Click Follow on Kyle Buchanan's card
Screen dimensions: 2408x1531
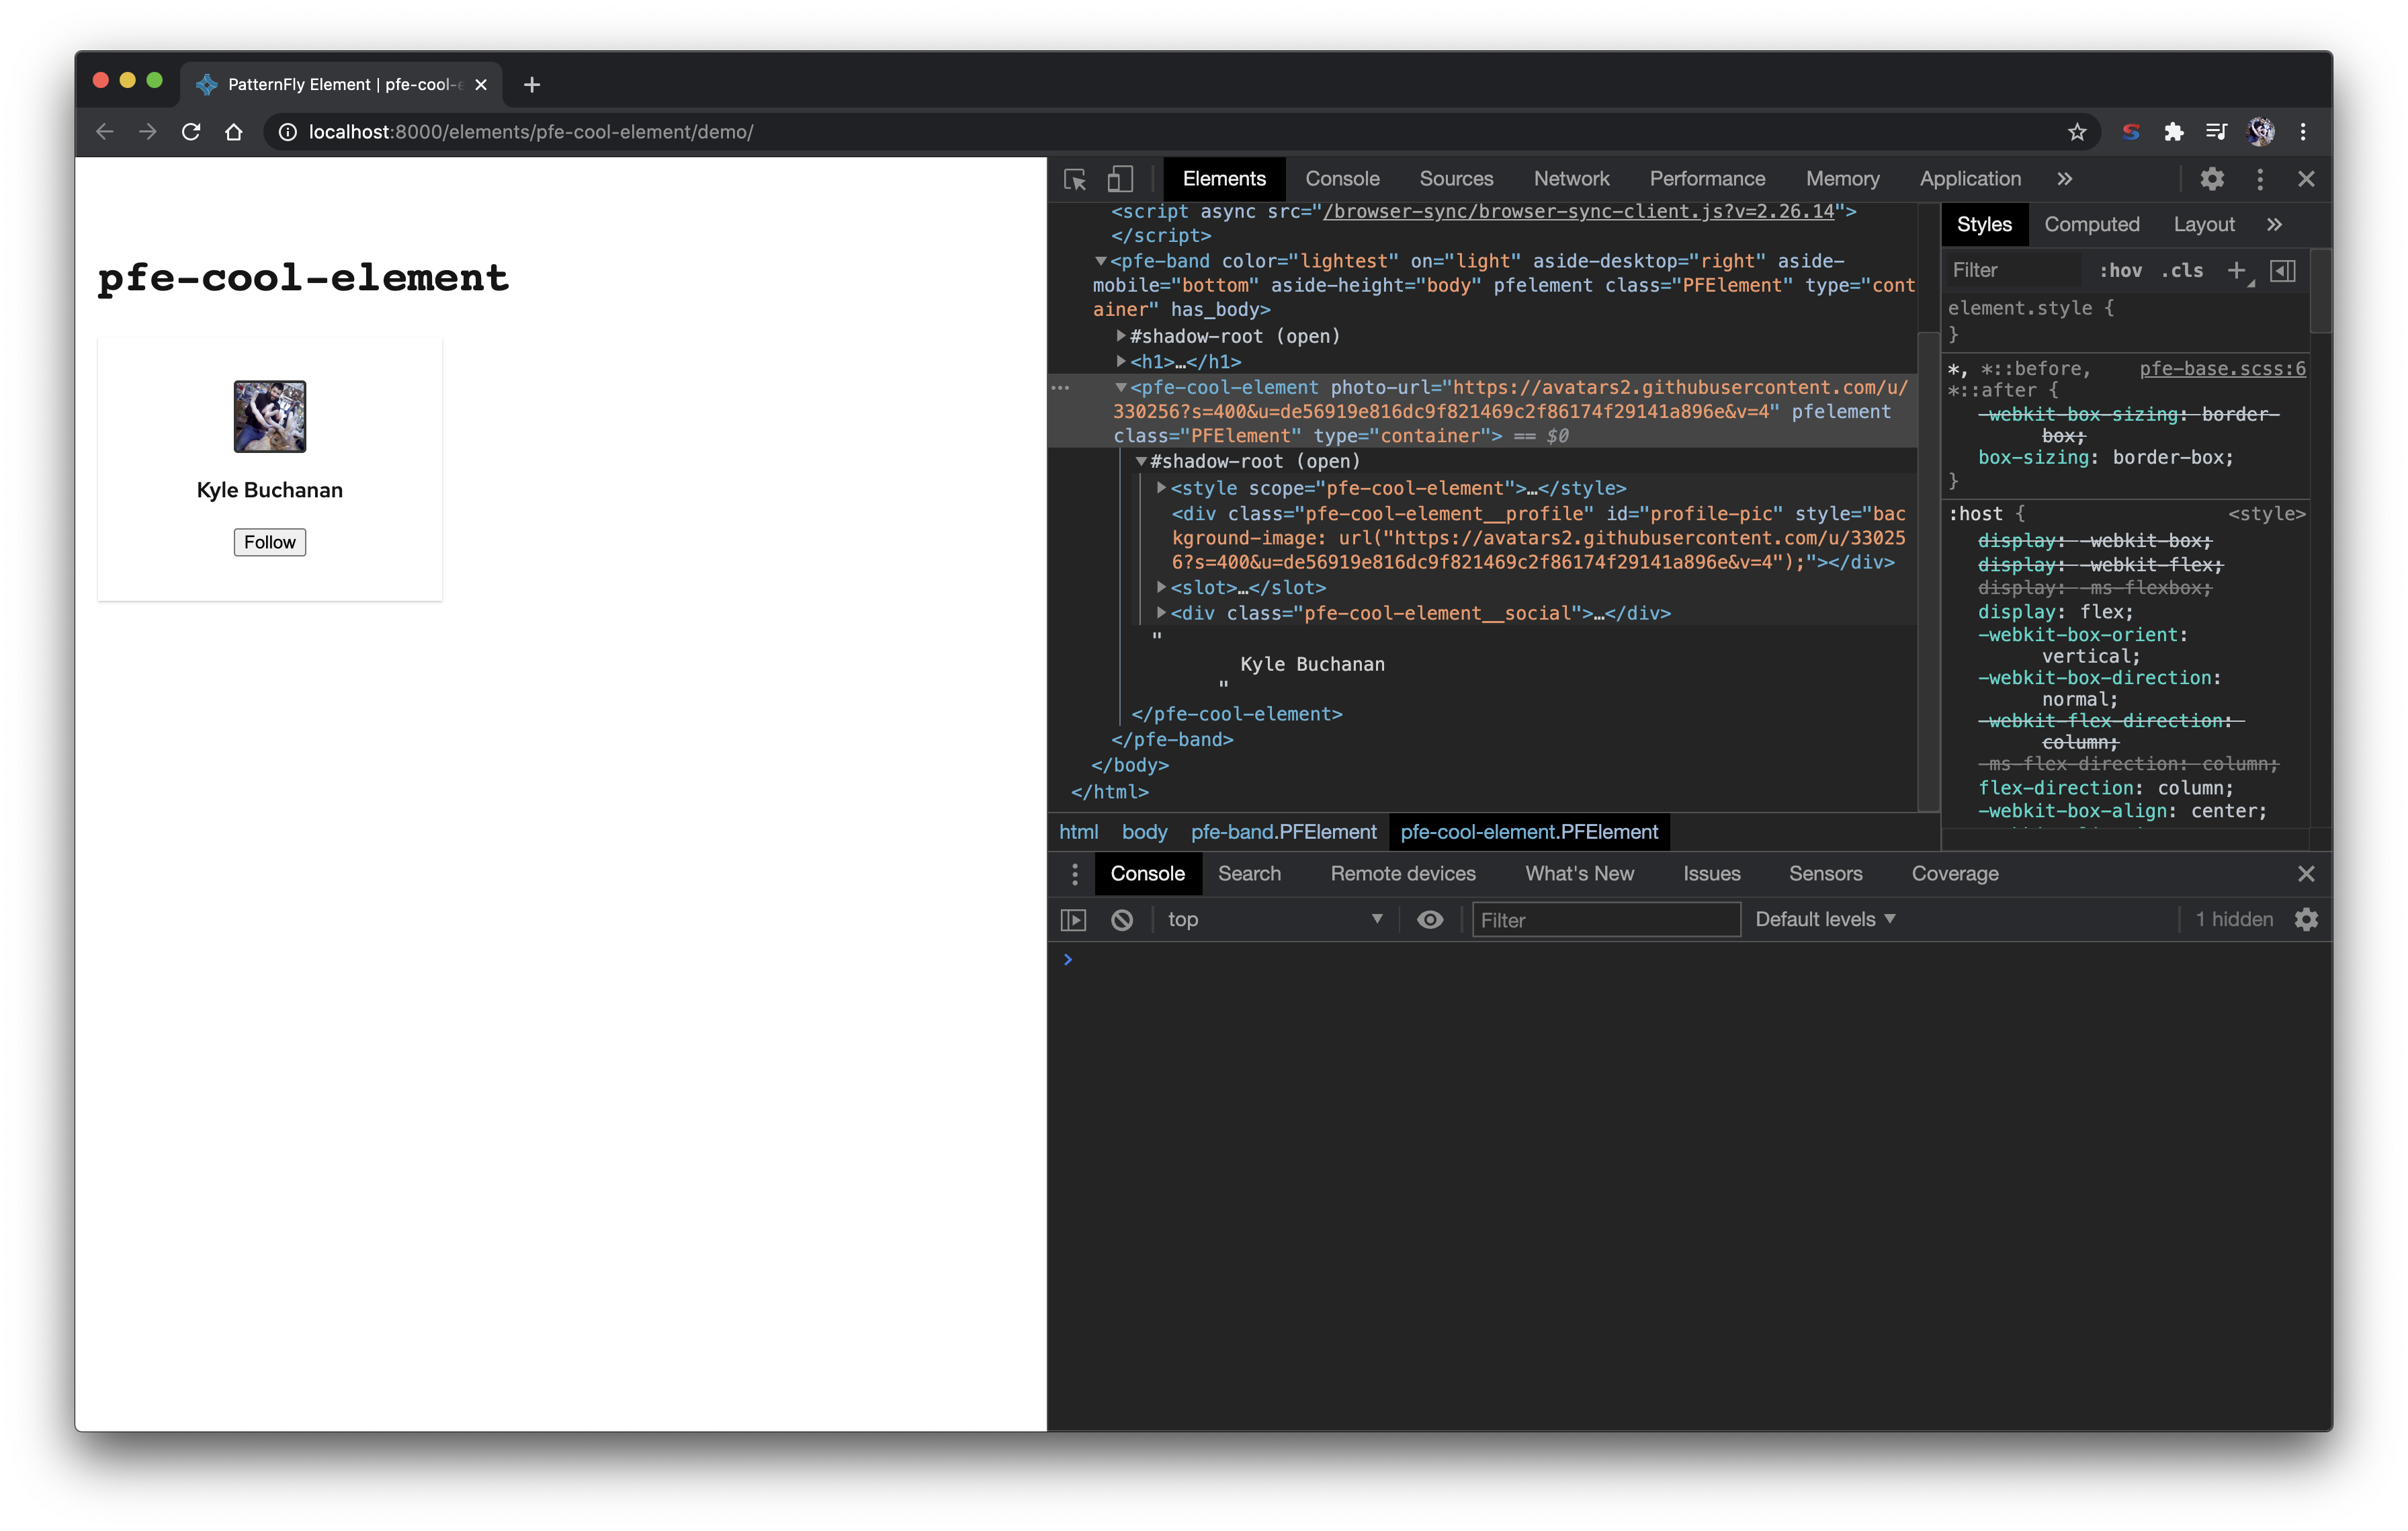pyautogui.click(x=269, y=541)
